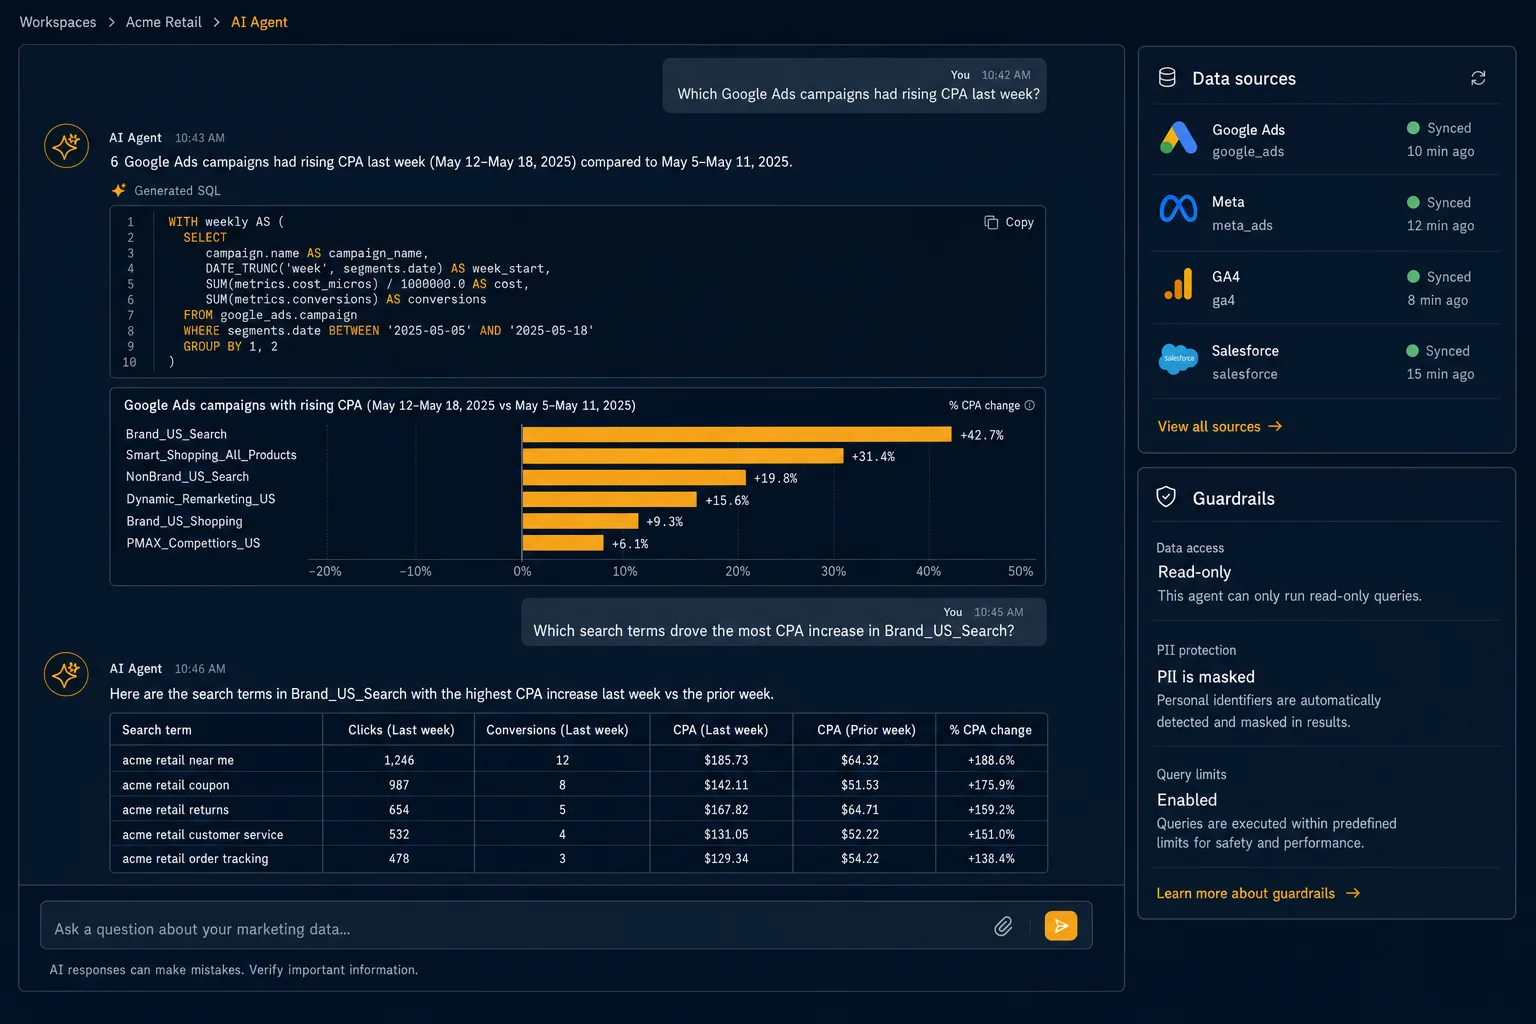Select the Dynamic_Remarketing_US chart bar
This screenshot has height=1024, width=1536.
pos(609,499)
